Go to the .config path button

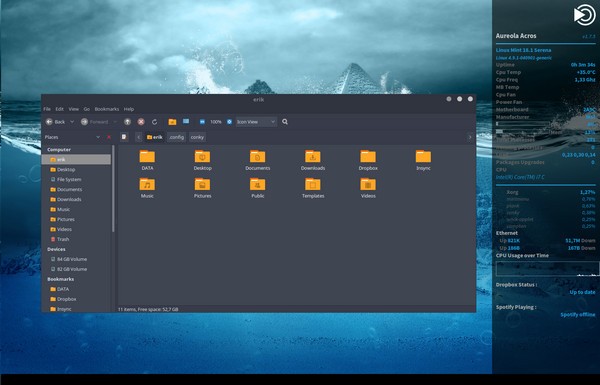pyautogui.click(x=176, y=137)
